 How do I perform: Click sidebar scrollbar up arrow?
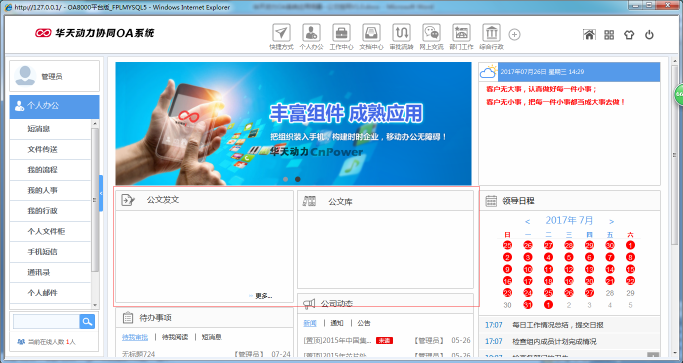pyautogui.click(x=95, y=124)
